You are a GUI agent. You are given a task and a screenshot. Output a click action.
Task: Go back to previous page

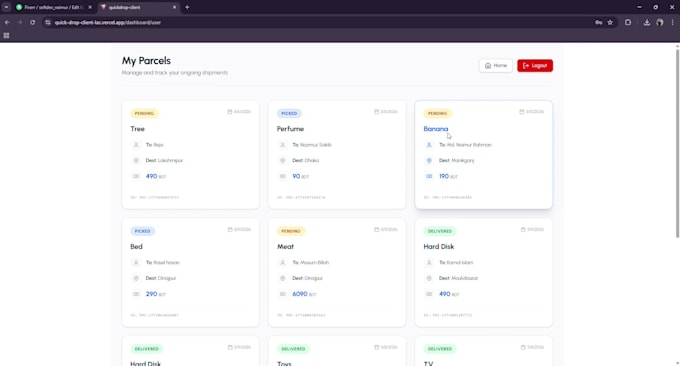[7, 23]
